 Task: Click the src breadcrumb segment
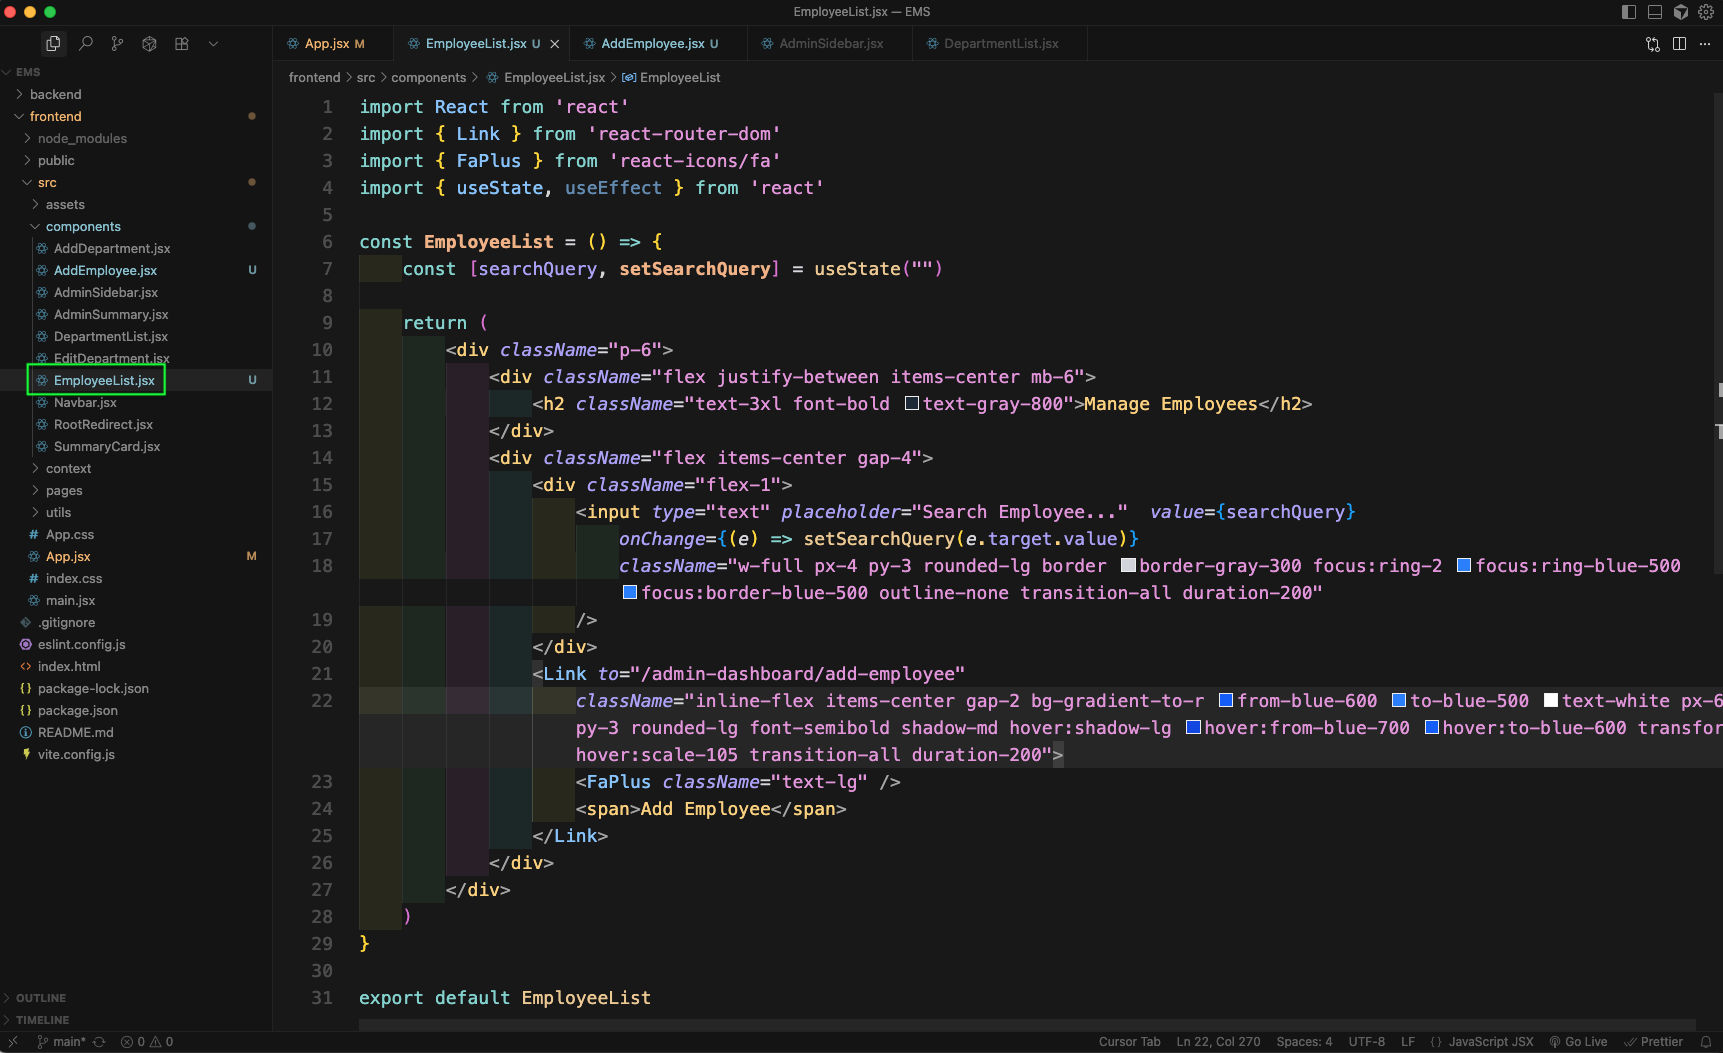[366, 78]
